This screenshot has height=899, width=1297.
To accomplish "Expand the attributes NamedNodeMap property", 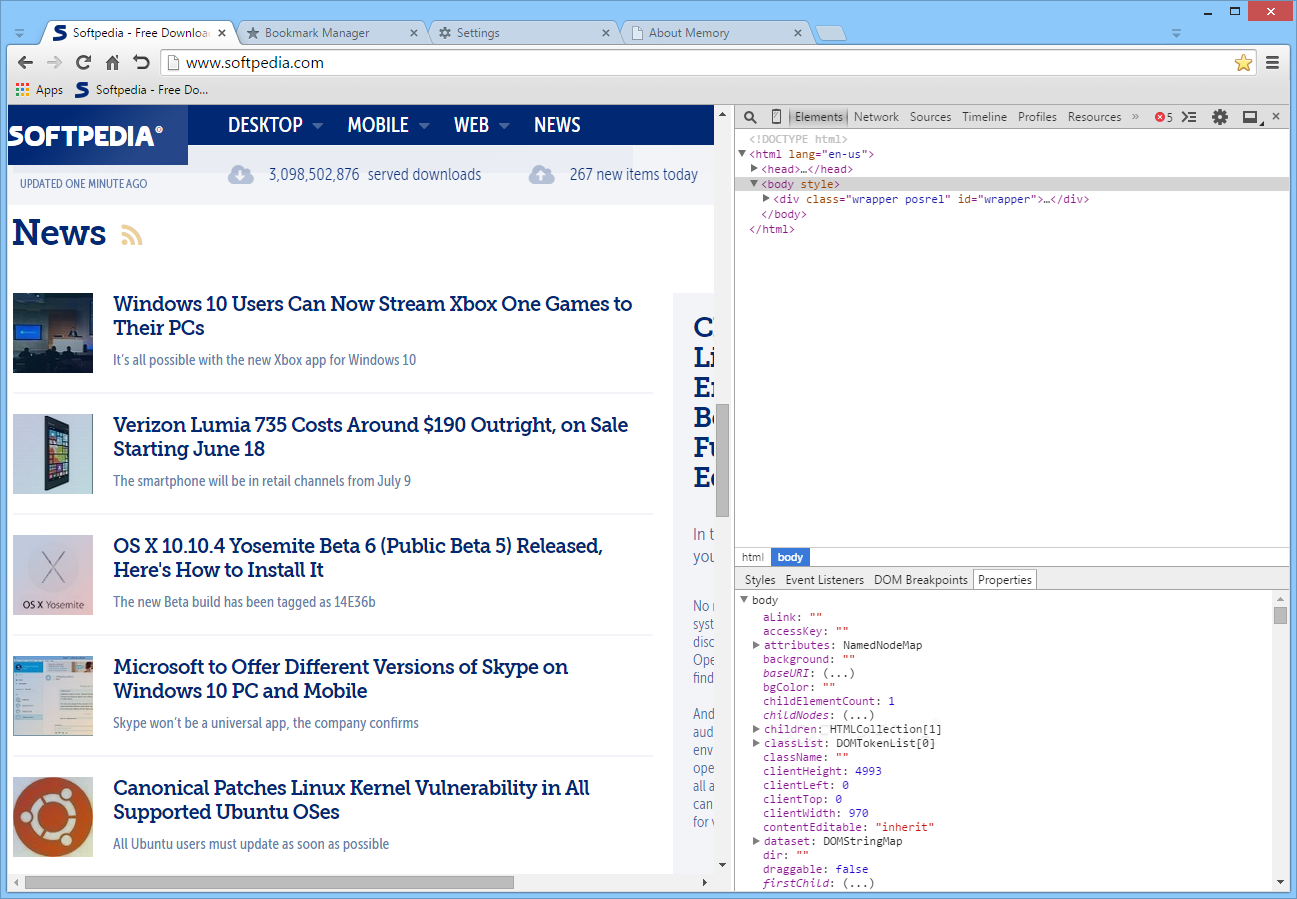I will [756, 645].
